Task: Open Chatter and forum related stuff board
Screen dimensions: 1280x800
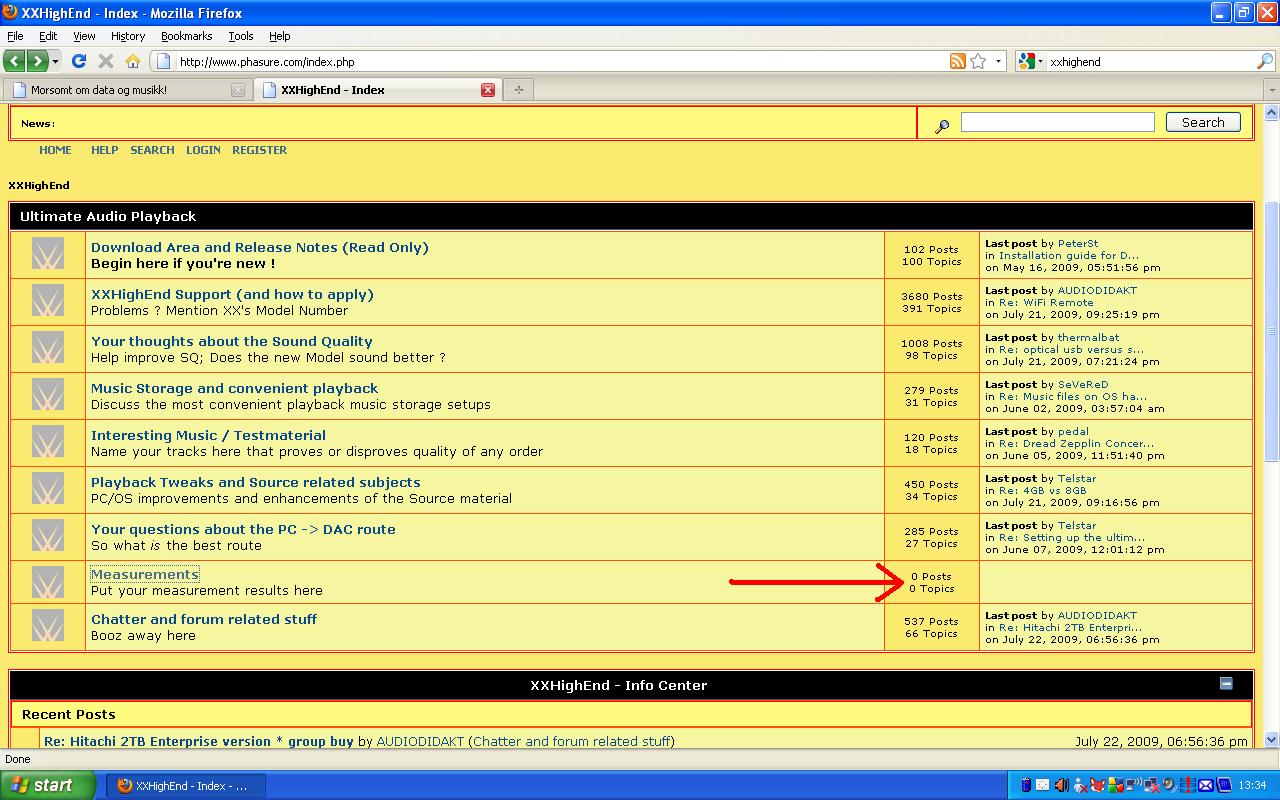Action: tap(204, 619)
